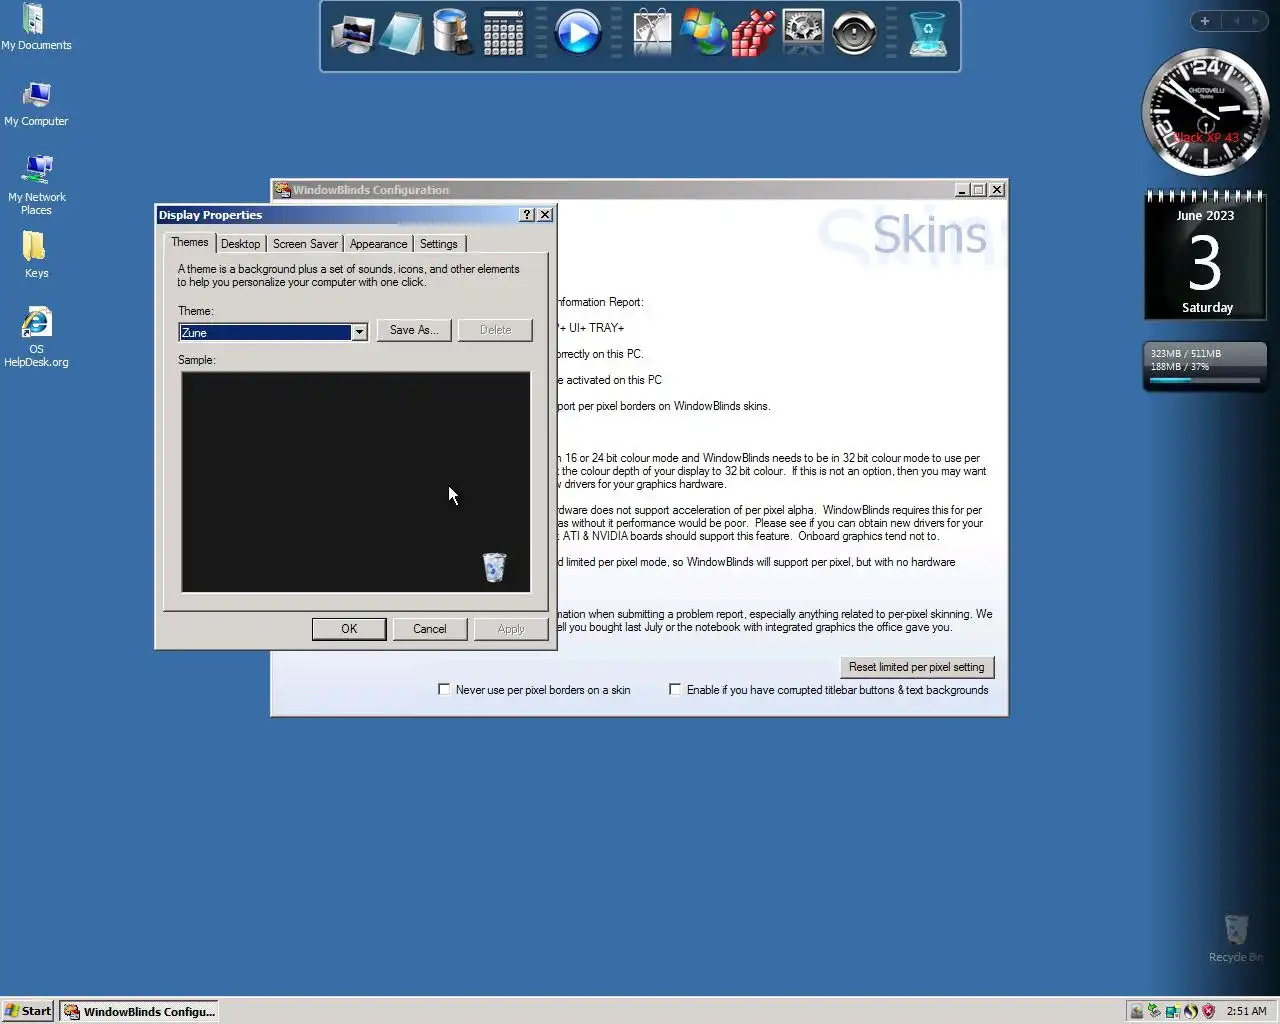
Task: Click the 2:51 AM taskbar clock
Action: [1246, 1011]
